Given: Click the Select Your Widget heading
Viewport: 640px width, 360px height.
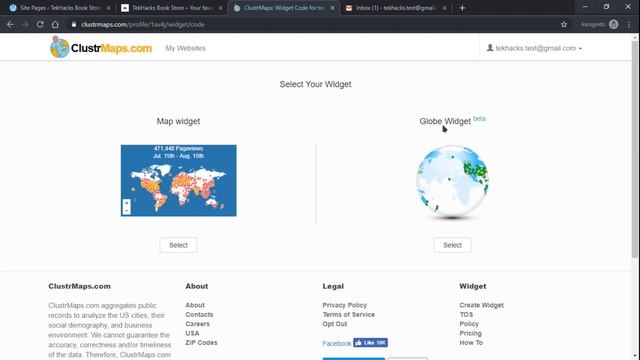Looking at the screenshot, I should (x=316, y=84).
